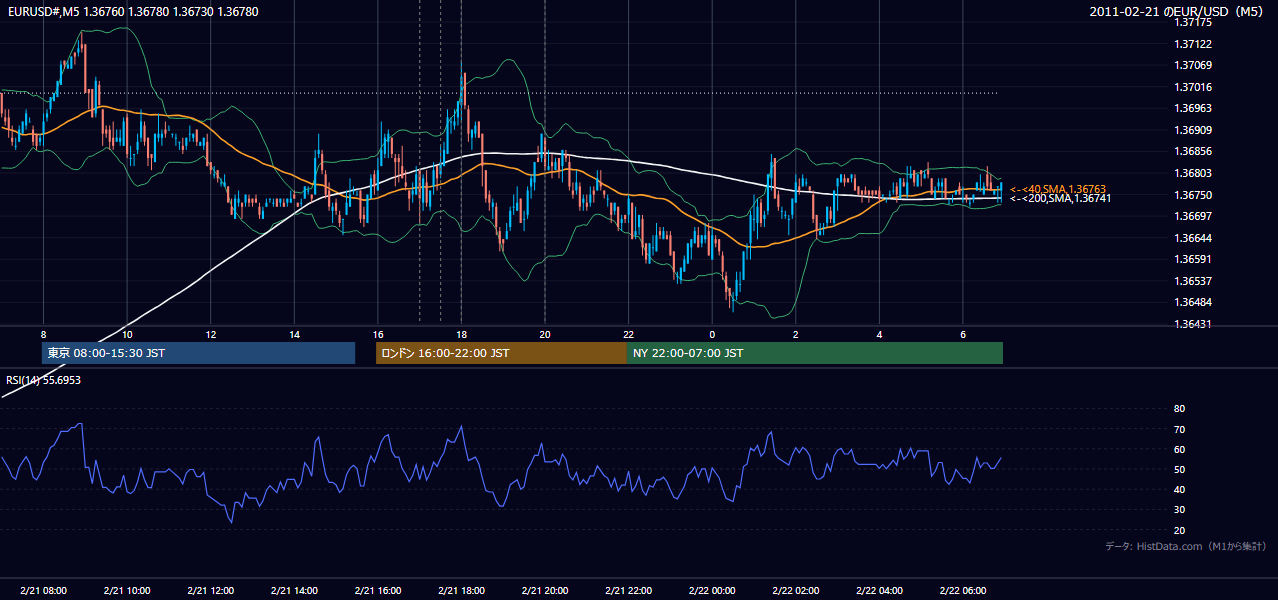Select hour 10 tick under the price chart
The height and width of the screenshot is (600, 1278).
[127, 334]
